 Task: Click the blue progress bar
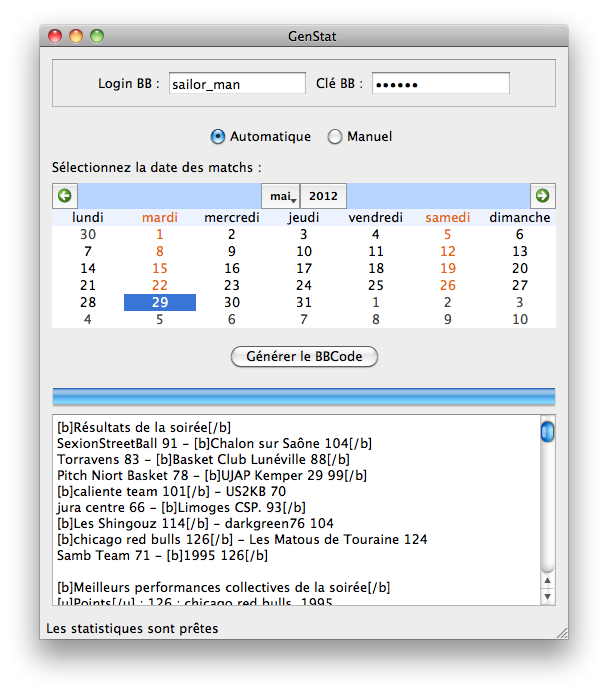[x=304, y=397]
